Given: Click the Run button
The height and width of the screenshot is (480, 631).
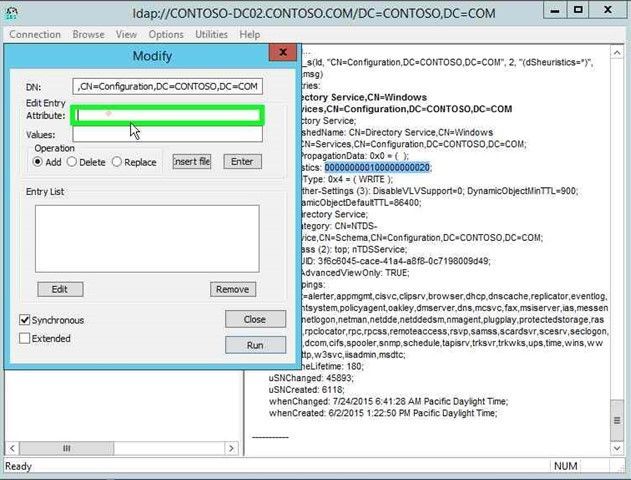Looking at the screenshot, I should pos(255,345).
